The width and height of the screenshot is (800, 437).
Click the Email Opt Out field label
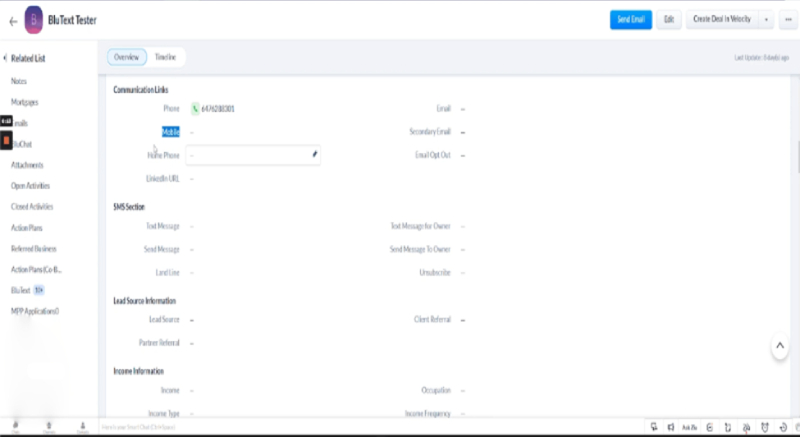[x=433, y=155]
